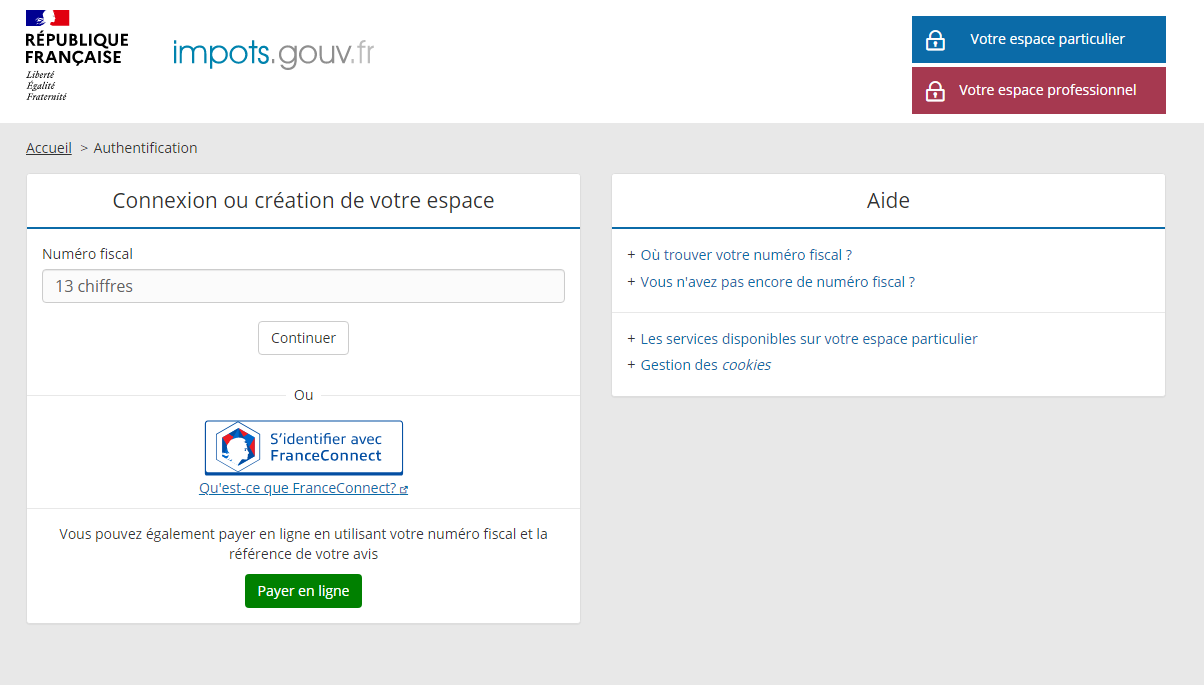Expand the Gestion des cookies section
Screen dimensions: 1204x685
pyautogui.click(x=706, y=365)
